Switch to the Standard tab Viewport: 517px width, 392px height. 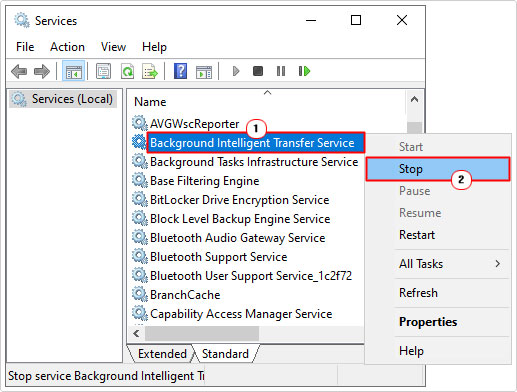pos(225,354)
